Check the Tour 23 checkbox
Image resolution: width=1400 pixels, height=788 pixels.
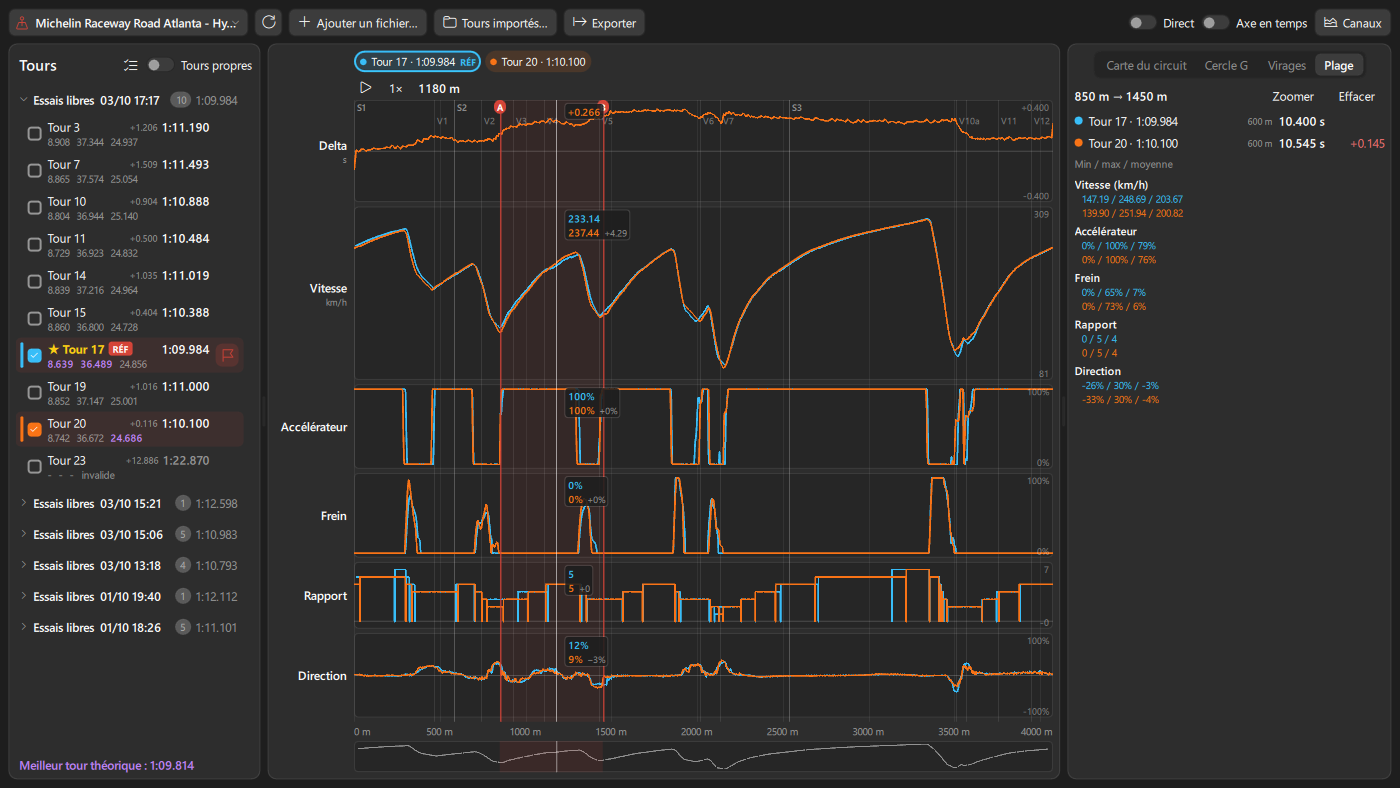point(35,466)
